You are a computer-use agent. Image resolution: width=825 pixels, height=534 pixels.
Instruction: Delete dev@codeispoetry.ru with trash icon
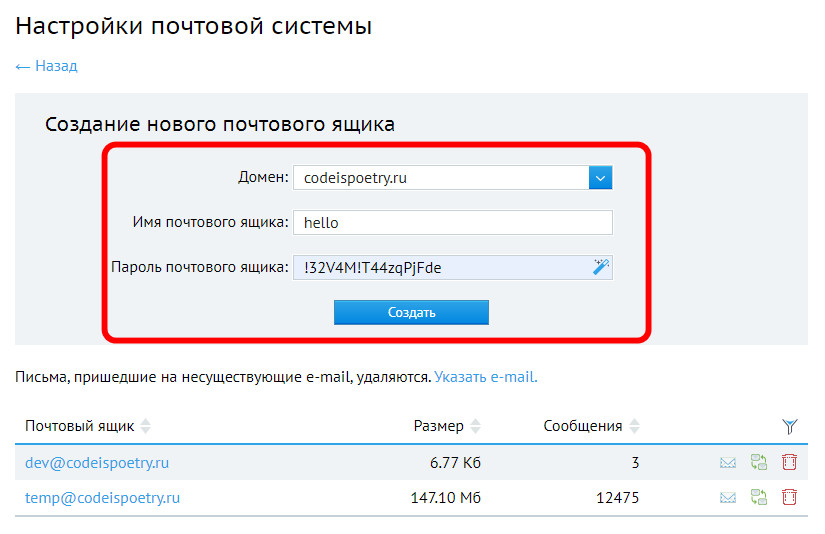click(x=789, y=462)
